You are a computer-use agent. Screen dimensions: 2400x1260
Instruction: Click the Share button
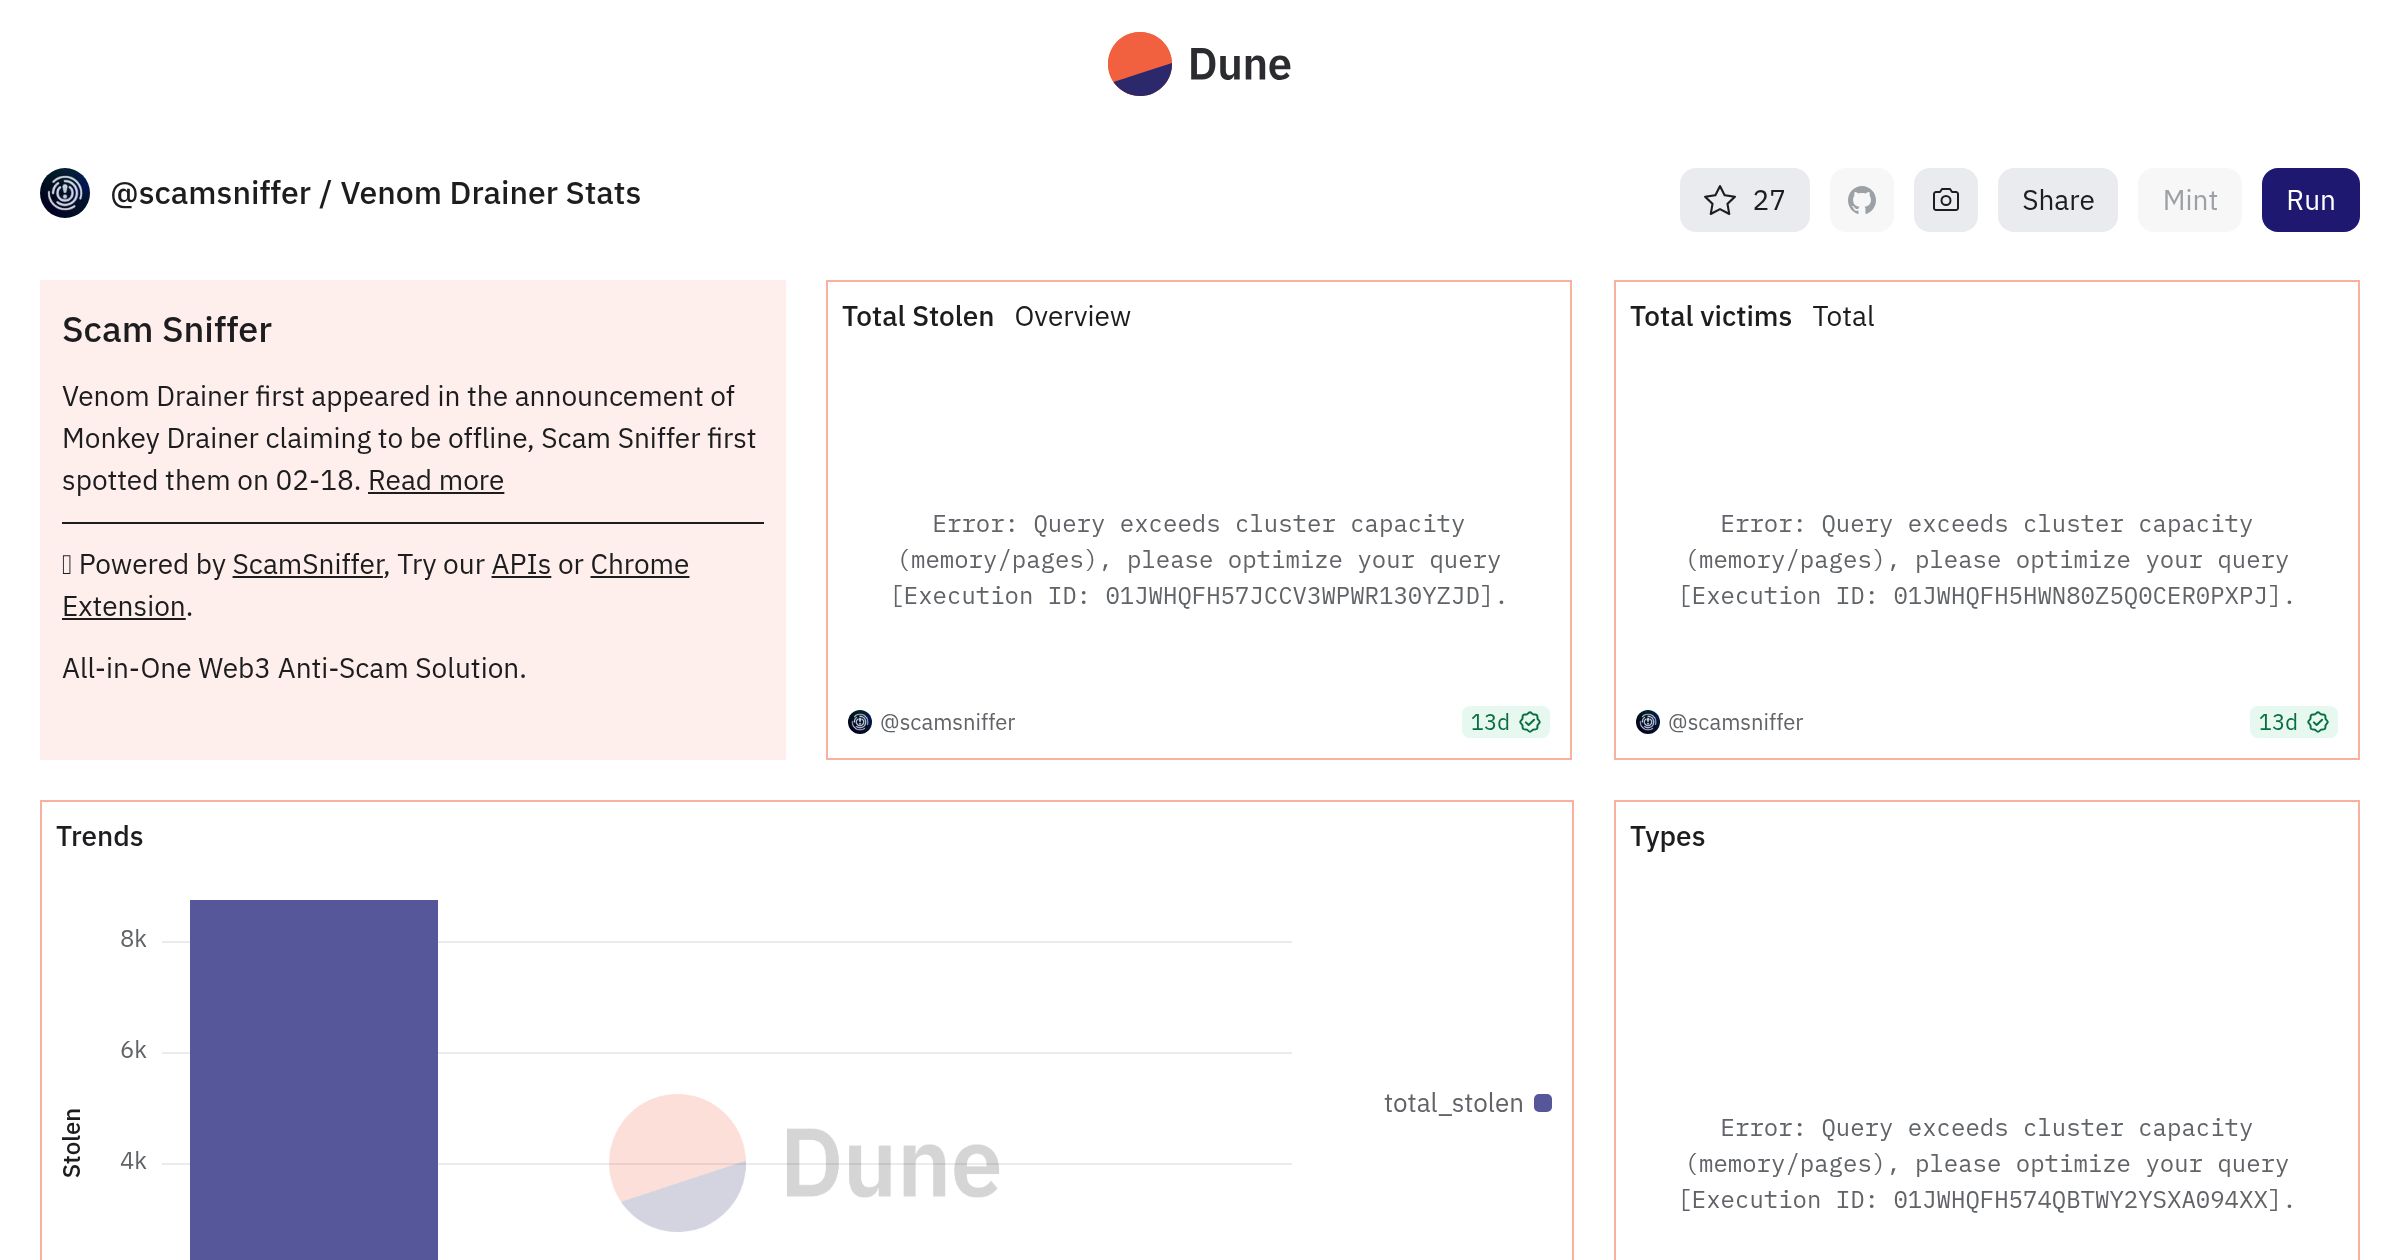pyautogui.click(x=2058, y=200)
